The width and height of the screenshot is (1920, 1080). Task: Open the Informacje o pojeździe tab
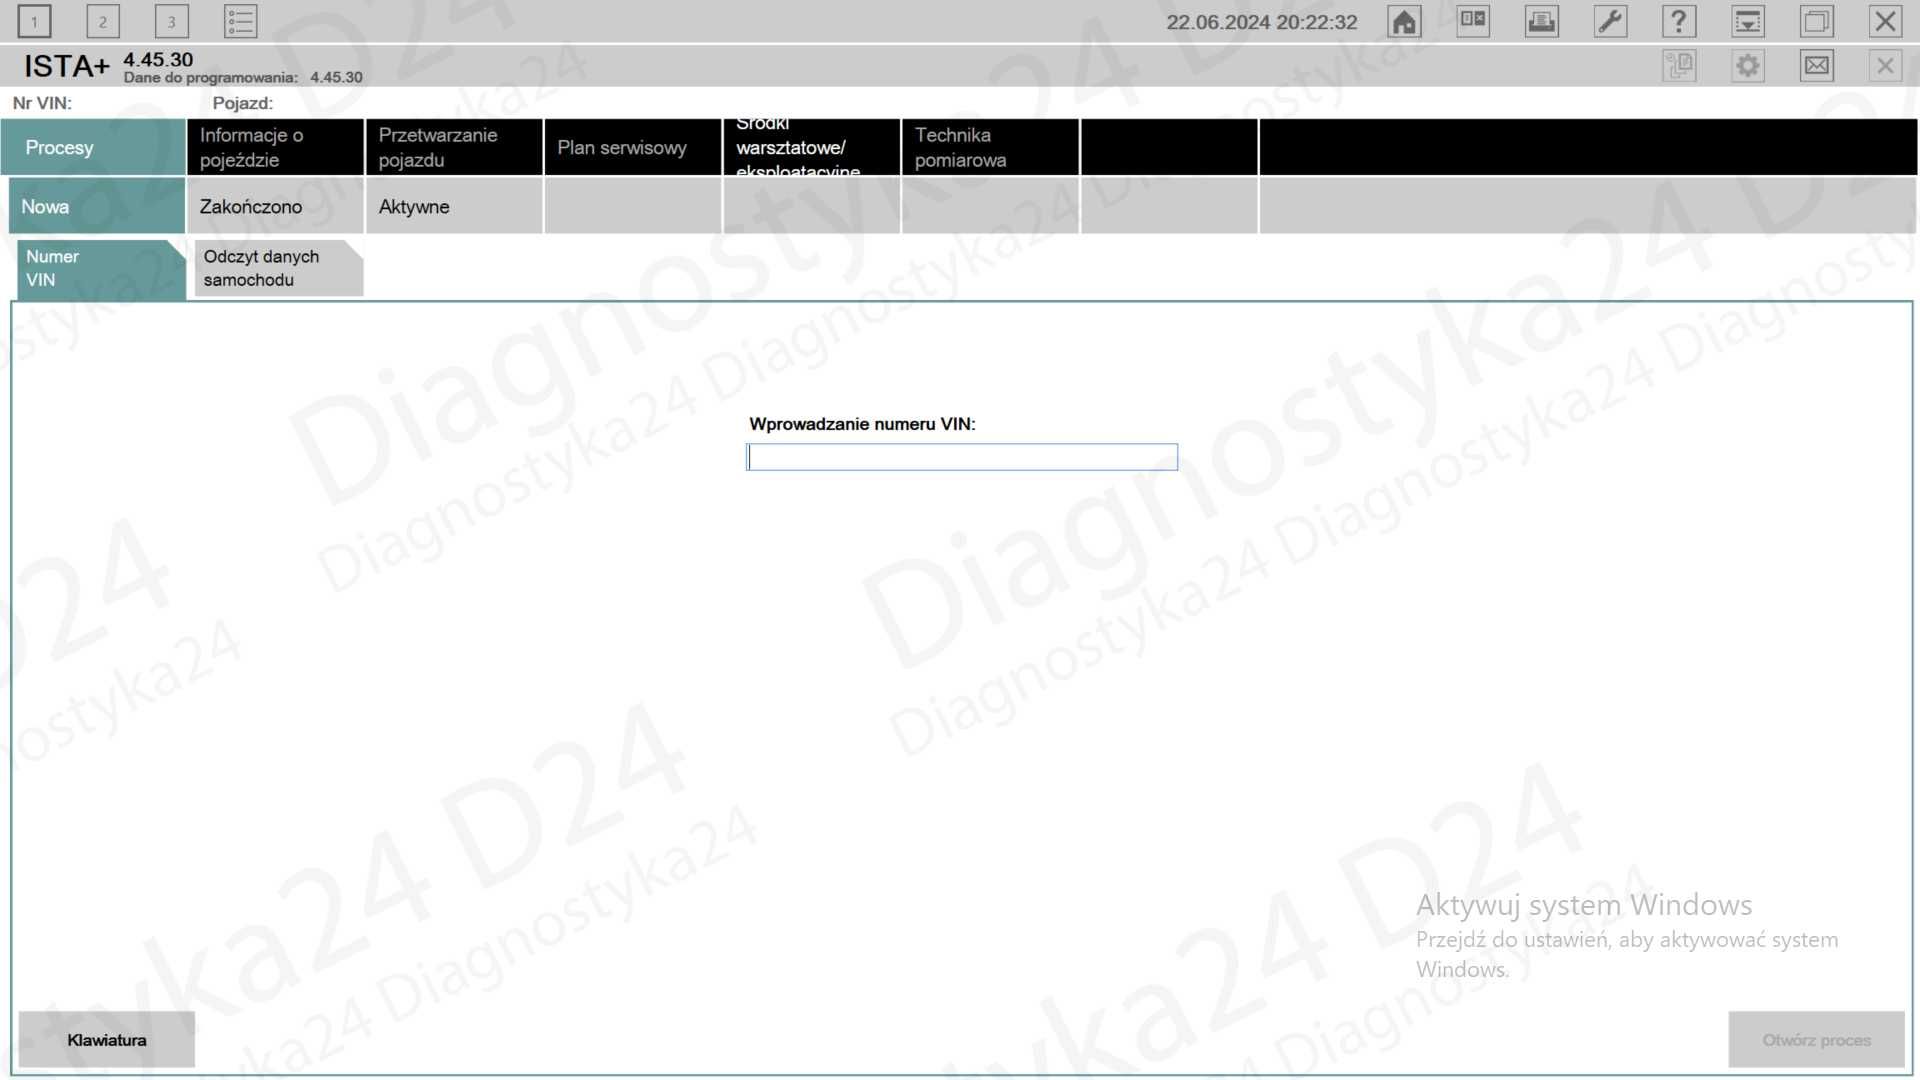point(275,147)
